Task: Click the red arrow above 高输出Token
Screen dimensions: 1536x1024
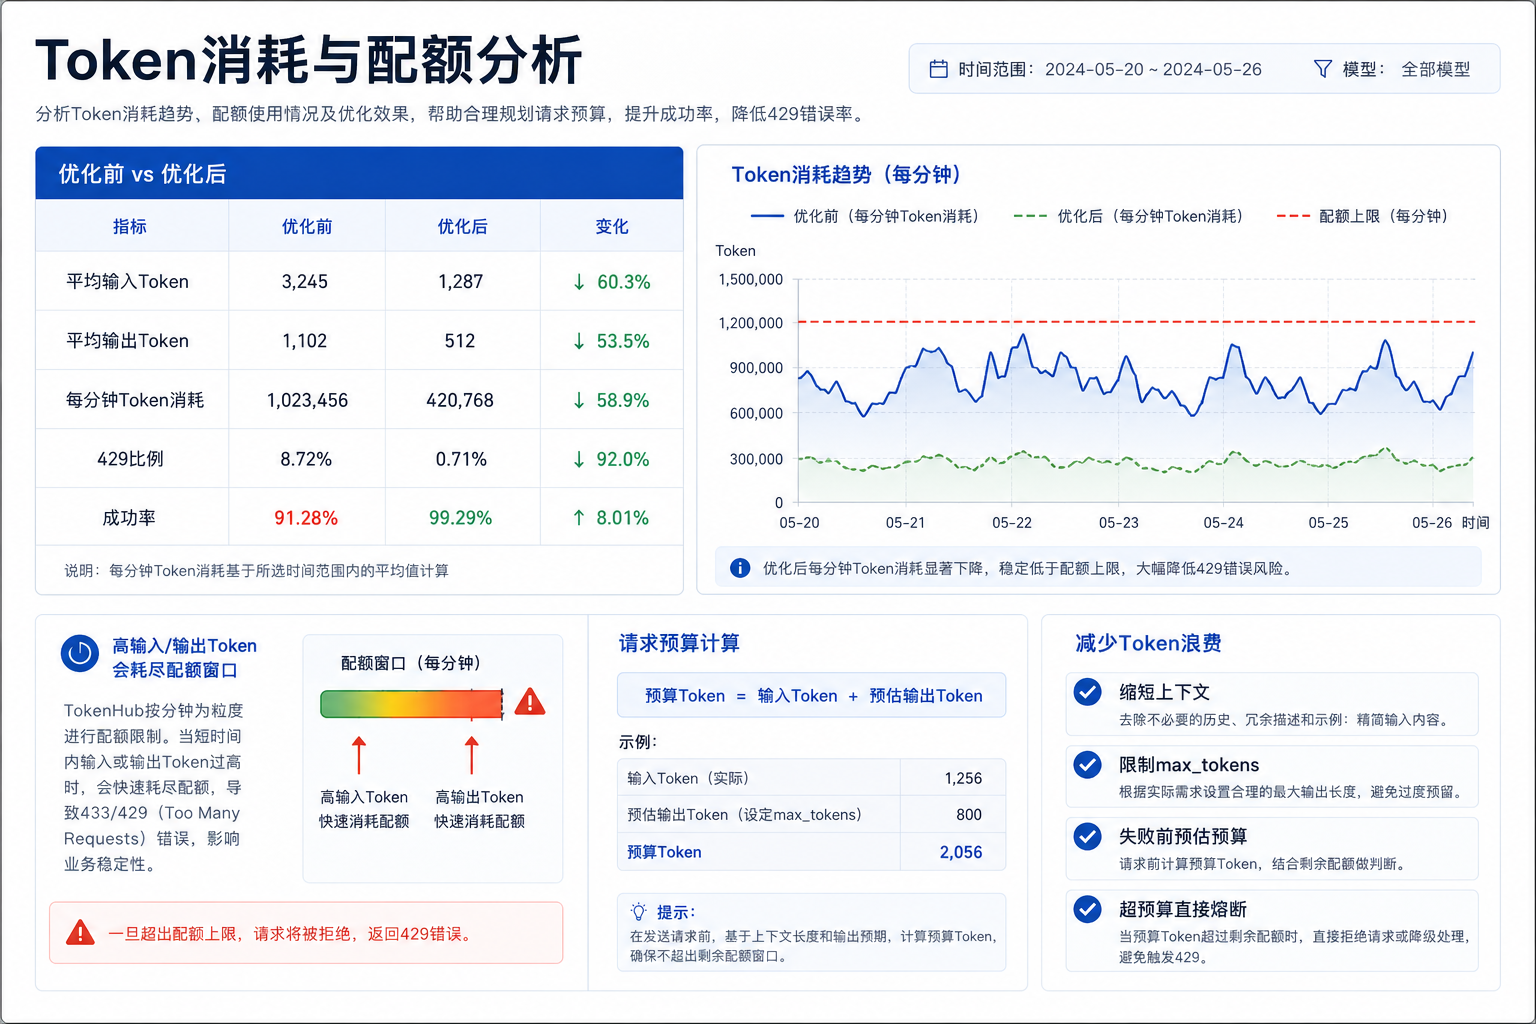Action: click(472, 755)
